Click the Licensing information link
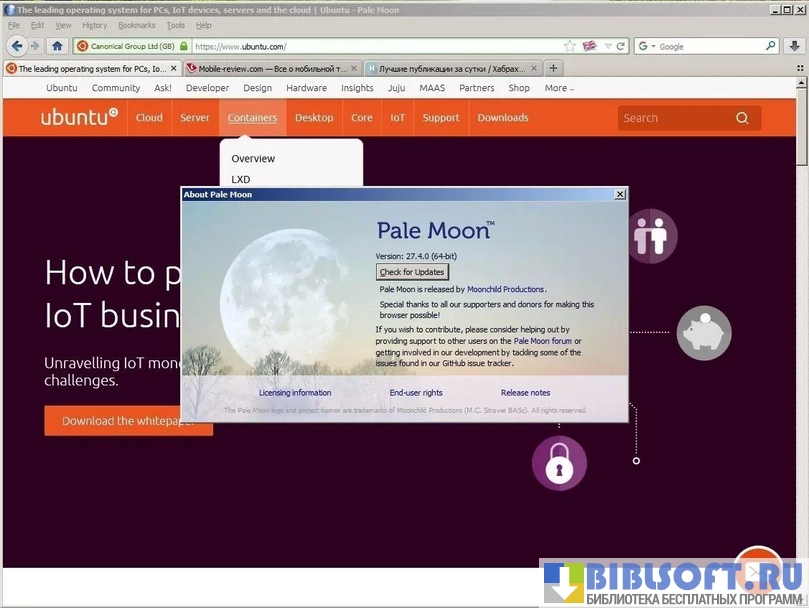Viewport: 809px width, 608px height. click(x=295, y=393)
